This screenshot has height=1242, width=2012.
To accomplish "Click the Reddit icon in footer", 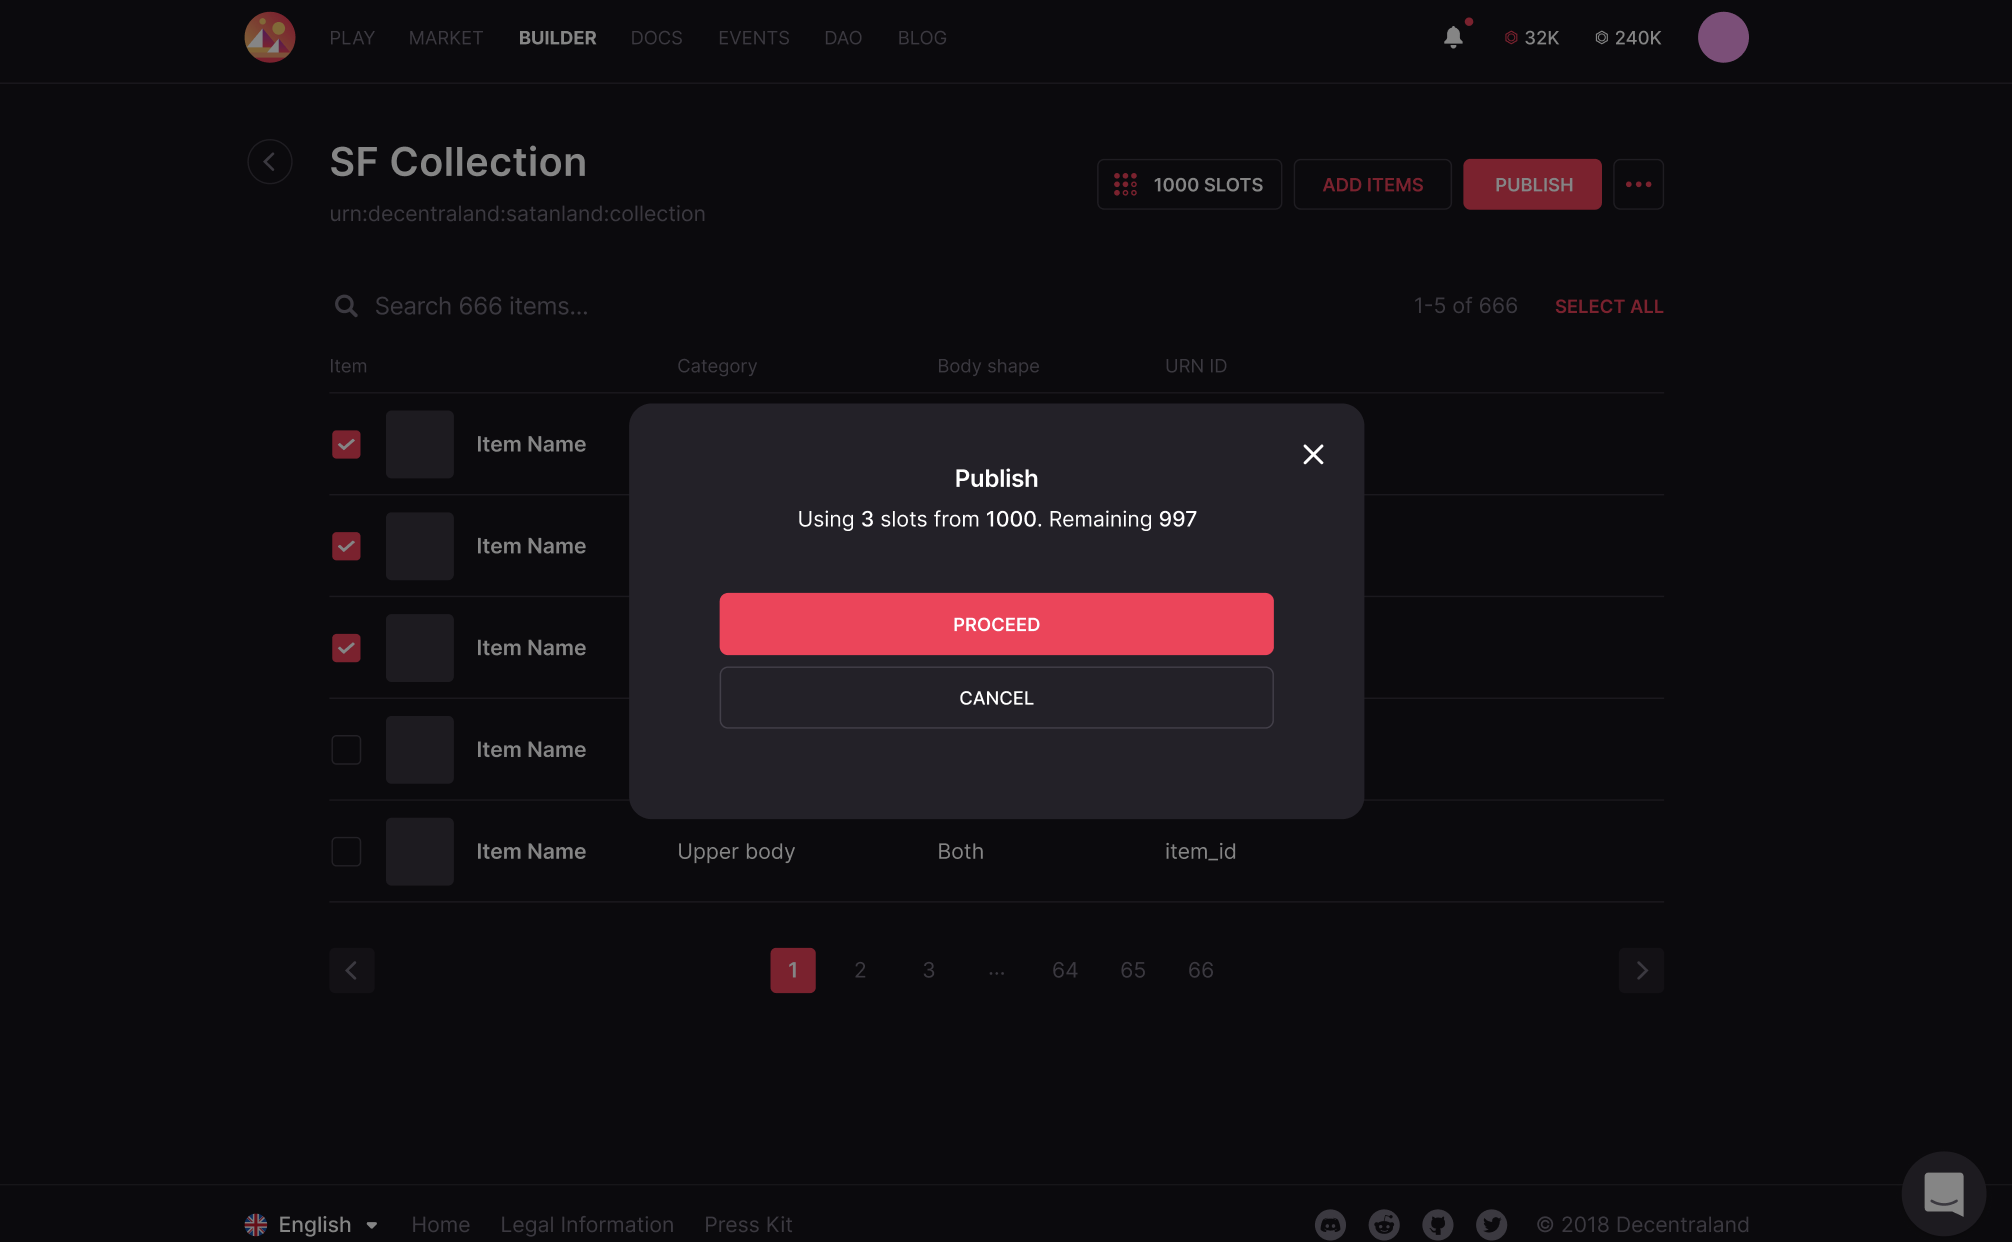I will click(x=1384, y=1224).
